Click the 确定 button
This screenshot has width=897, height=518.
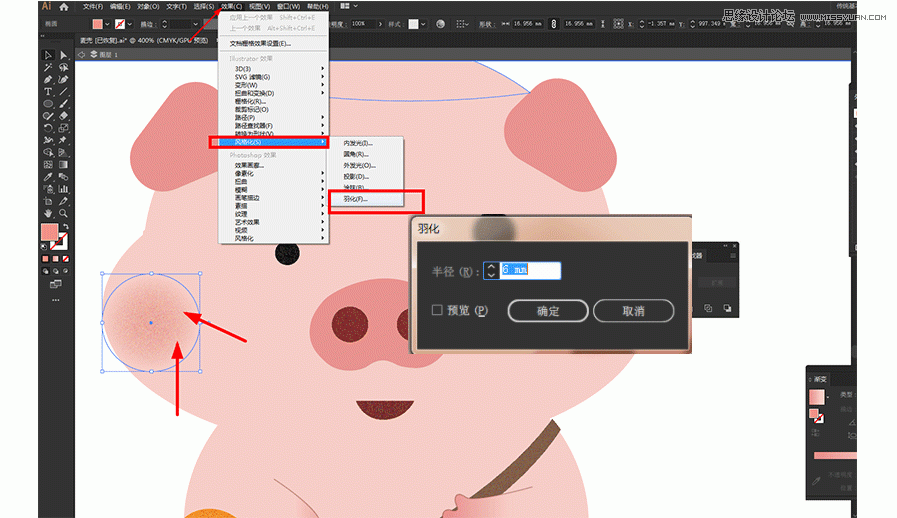click(x=548, y=311)
